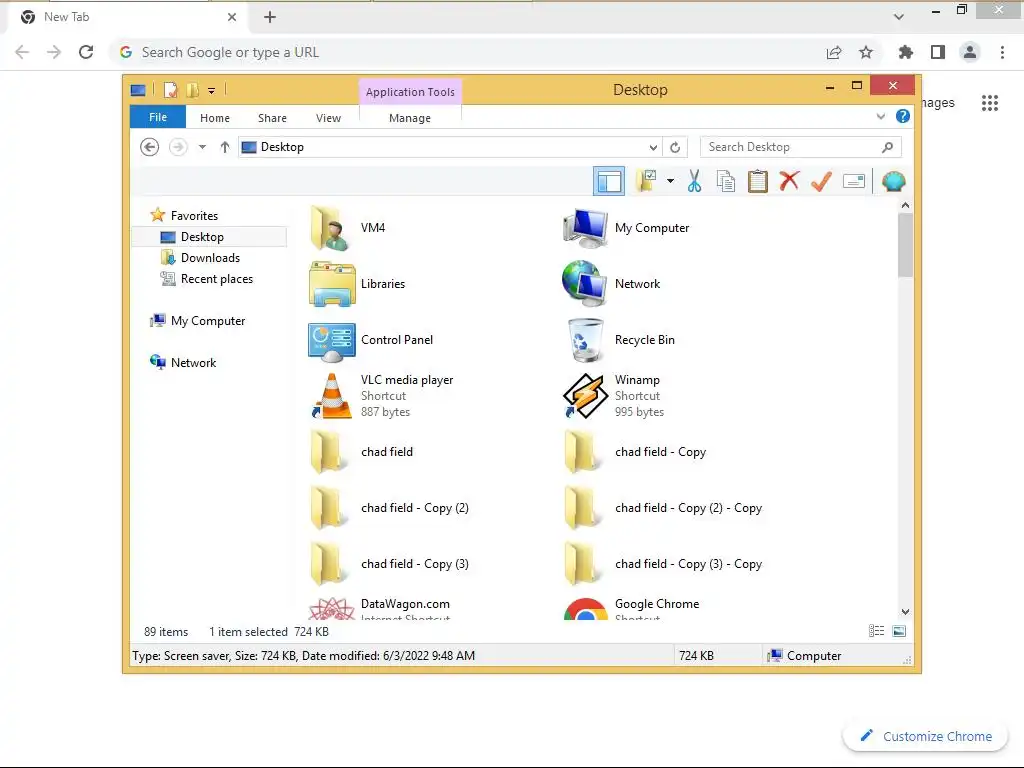
Task: Select the Control Panel item
Action: (371, 340)
